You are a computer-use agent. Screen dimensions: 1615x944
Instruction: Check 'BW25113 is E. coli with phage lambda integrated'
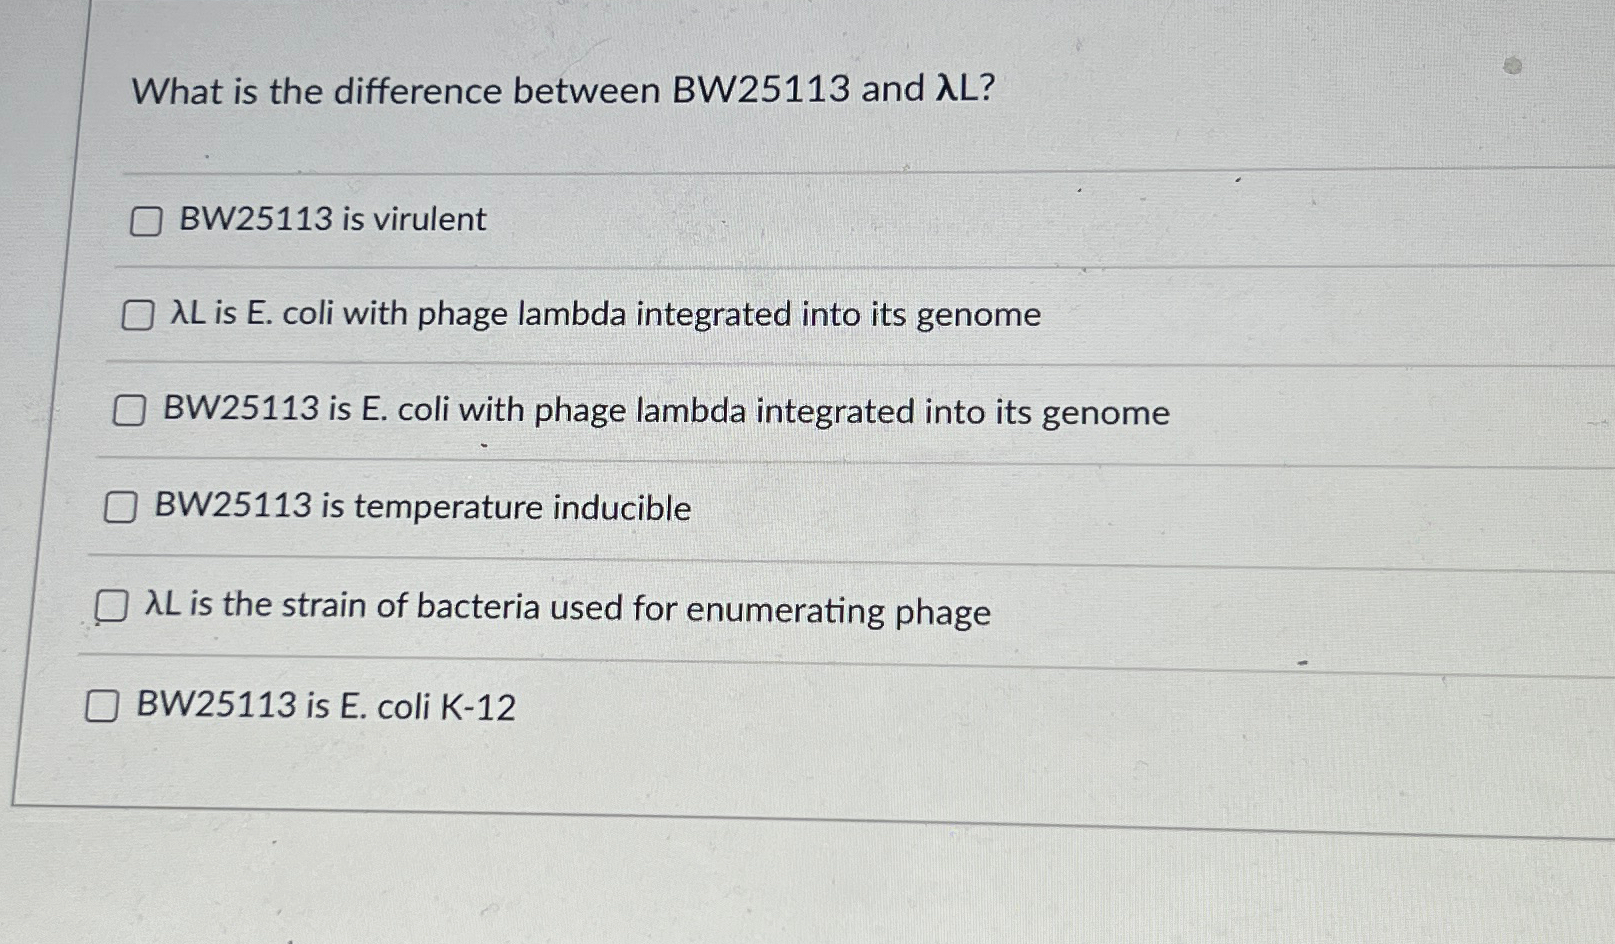pos(130,411)
